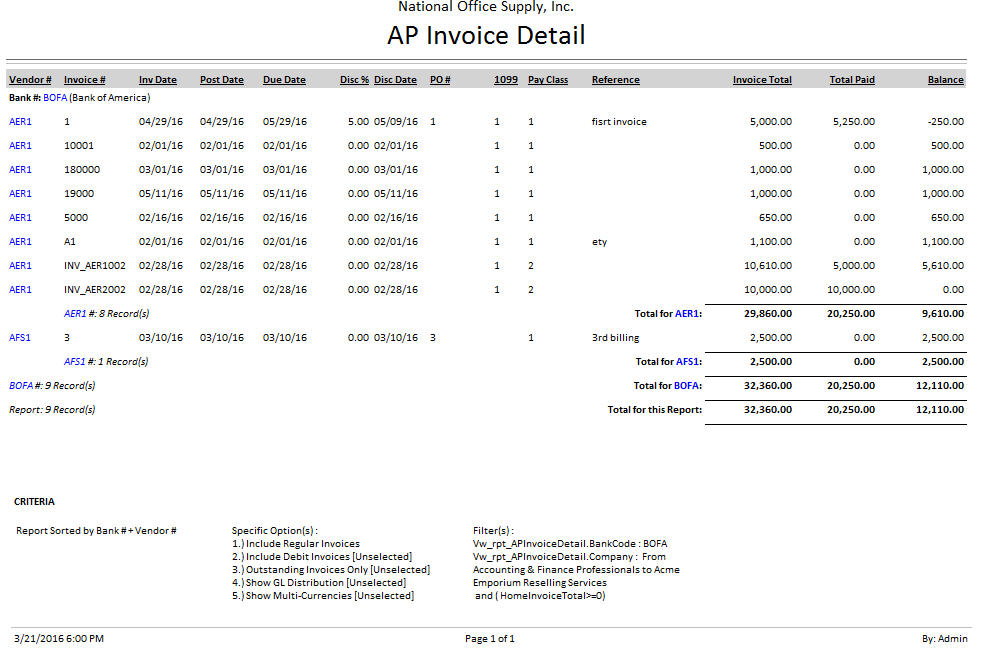Click AFS1 link in 'Total for AFS1' label

(x=686, y=362)
